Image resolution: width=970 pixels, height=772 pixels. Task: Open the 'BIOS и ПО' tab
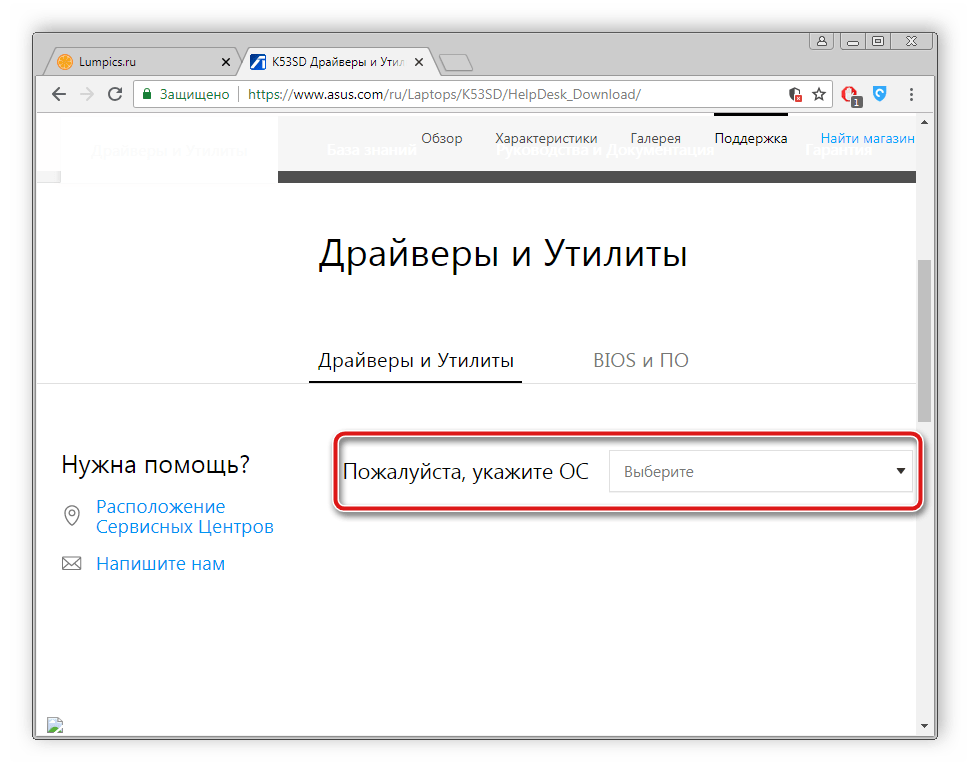click(x=640, y=360)
